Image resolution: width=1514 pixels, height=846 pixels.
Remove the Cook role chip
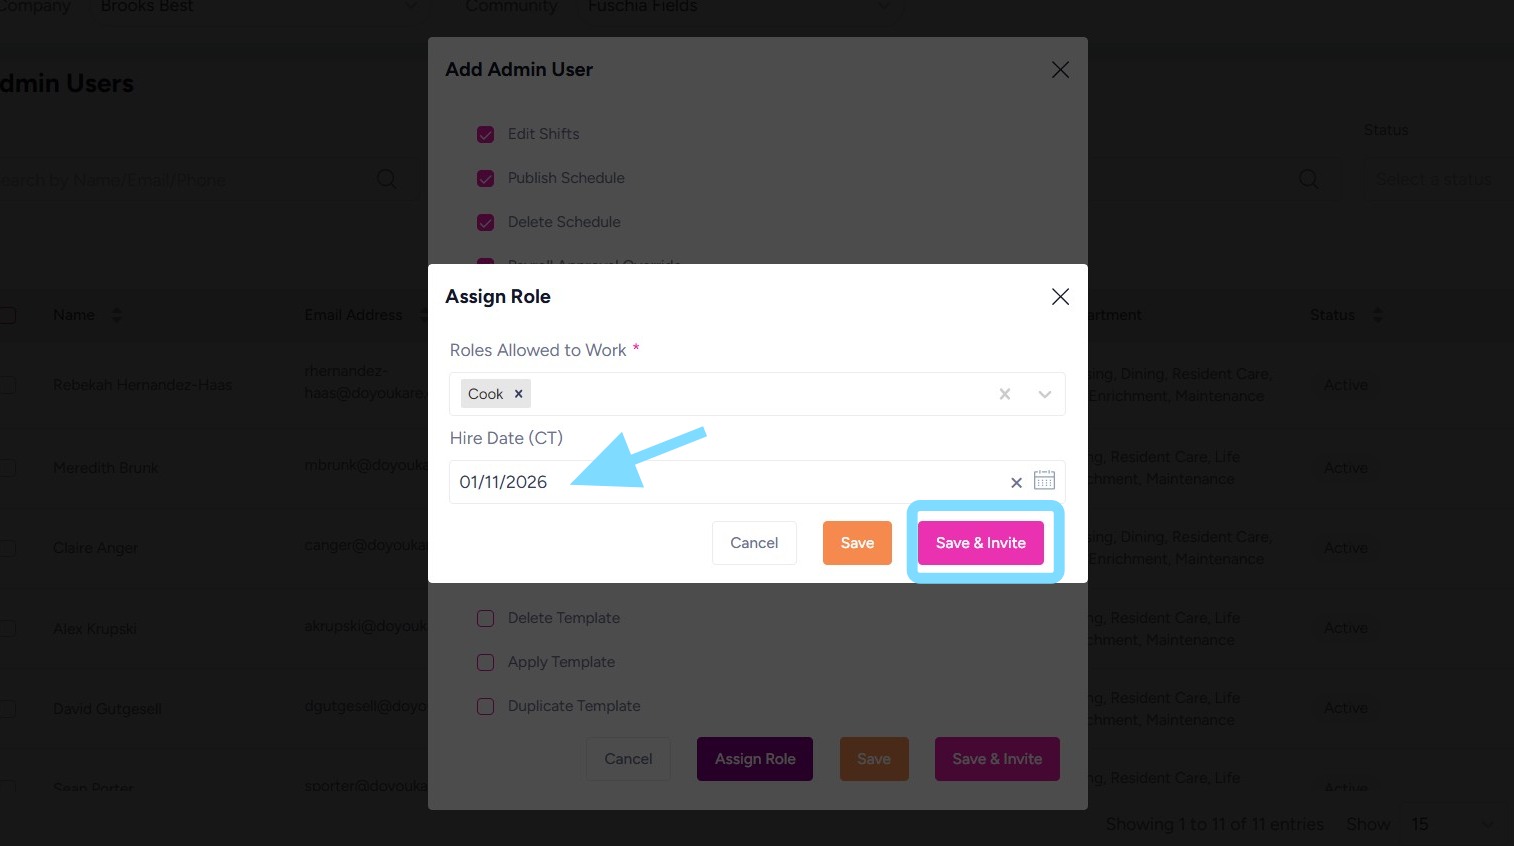pos(518,394)
